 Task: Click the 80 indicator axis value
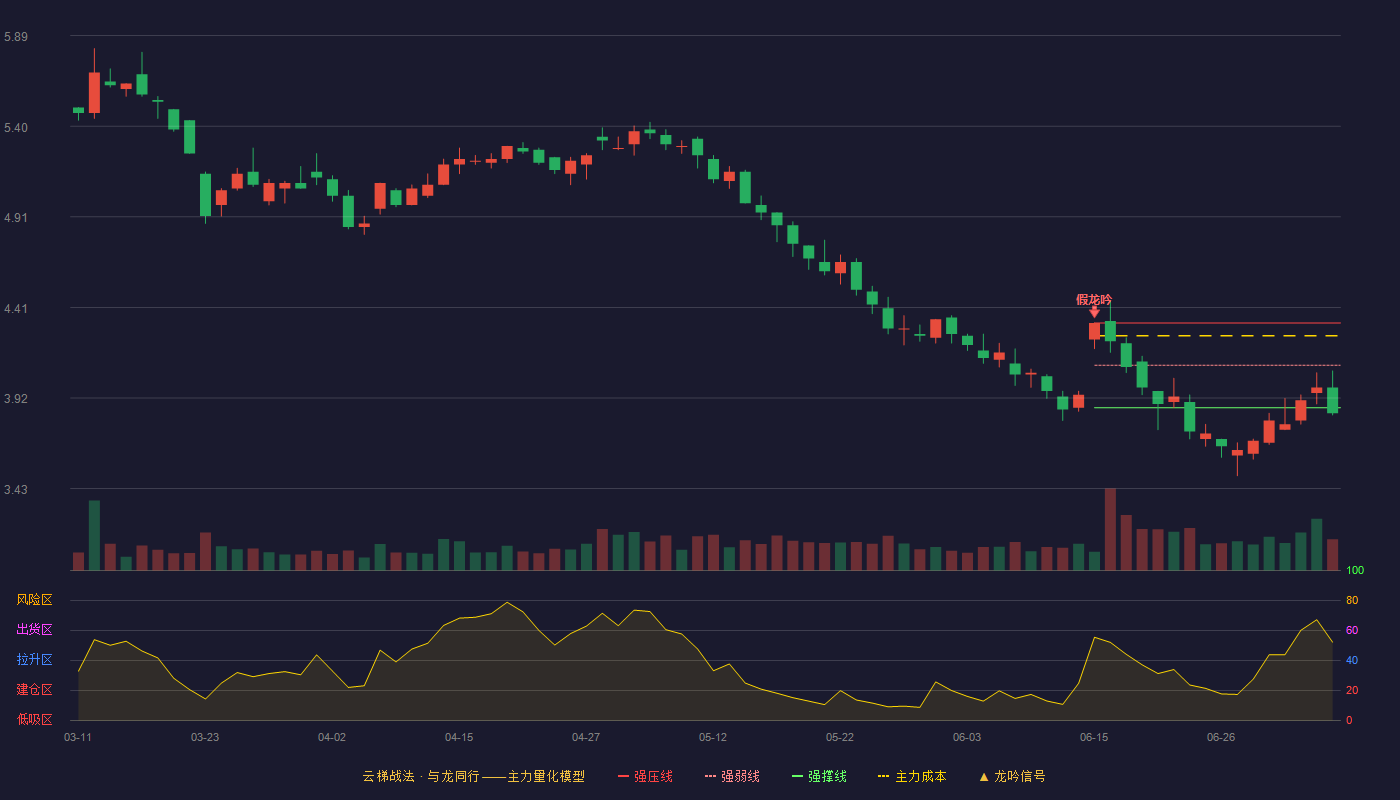1352,600
